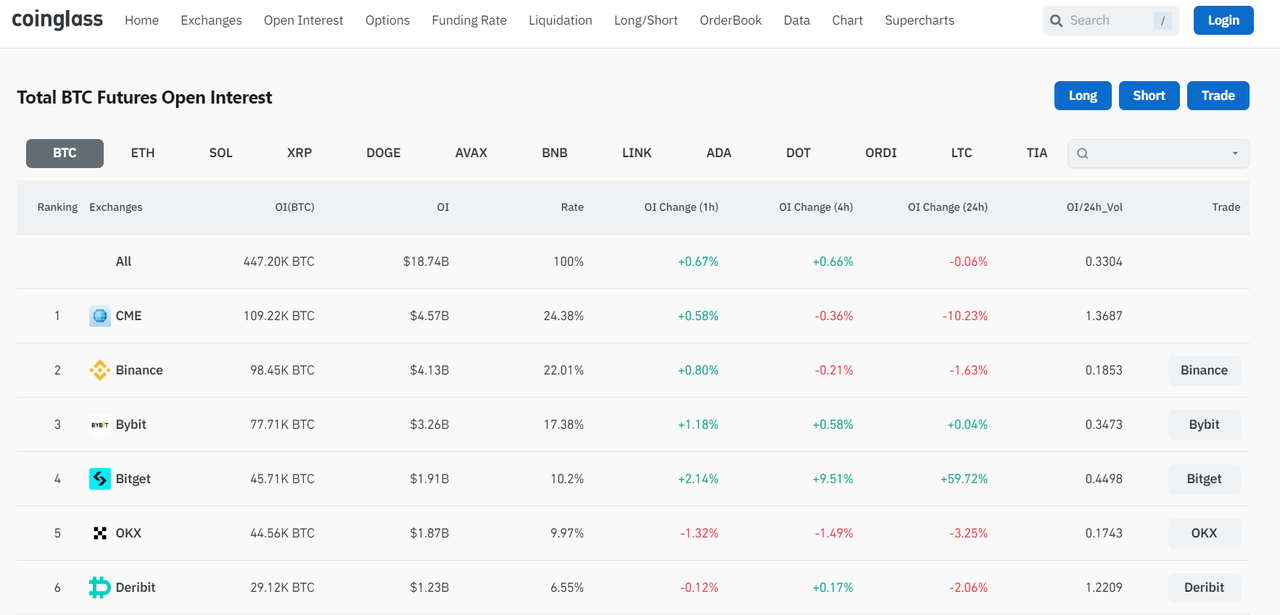Switch to the DOT coin tab

click(x=798, y=153)
